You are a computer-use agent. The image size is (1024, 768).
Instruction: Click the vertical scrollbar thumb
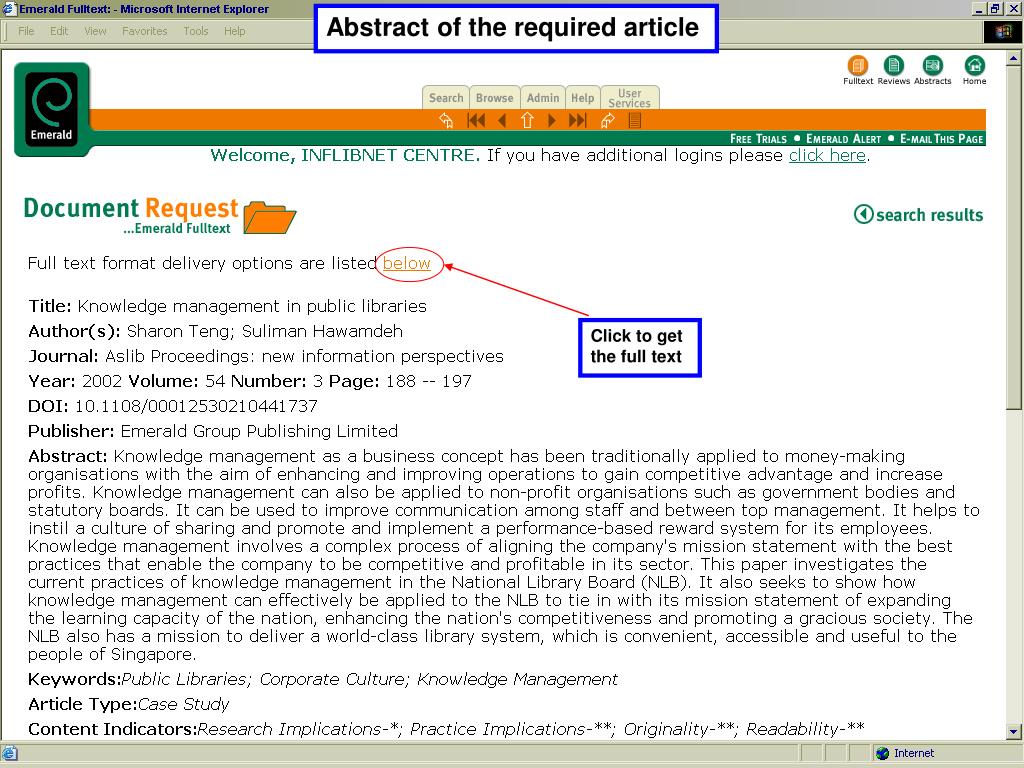(x=1014, y=238)
